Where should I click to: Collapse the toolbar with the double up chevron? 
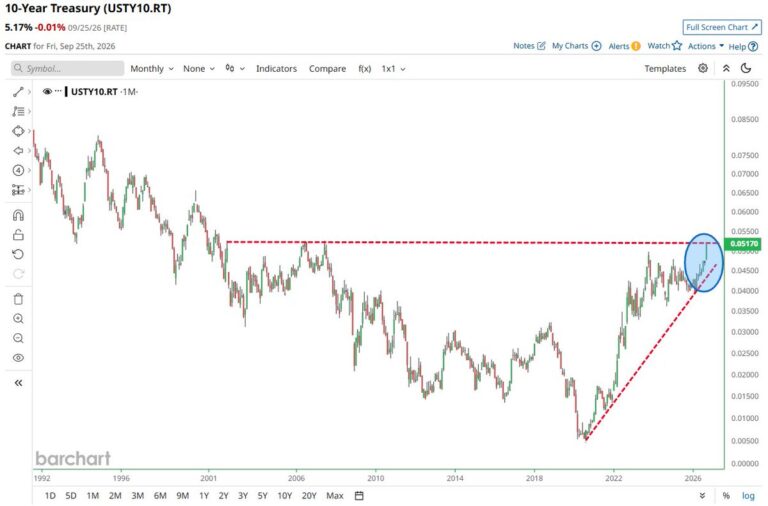(726, 68)
